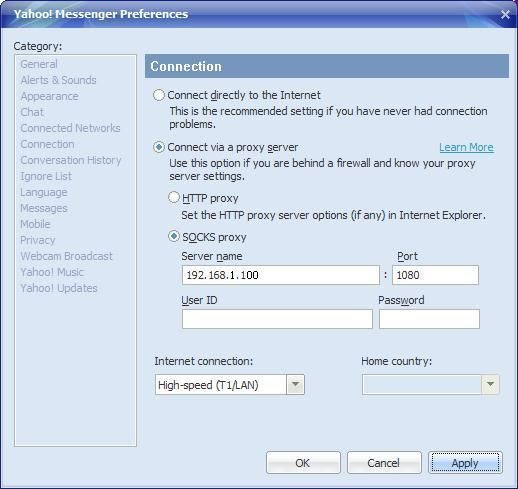Image resolution: width=518 pixels, height=489 pixels.
Task: Click the Apply button
Action: 465,463
